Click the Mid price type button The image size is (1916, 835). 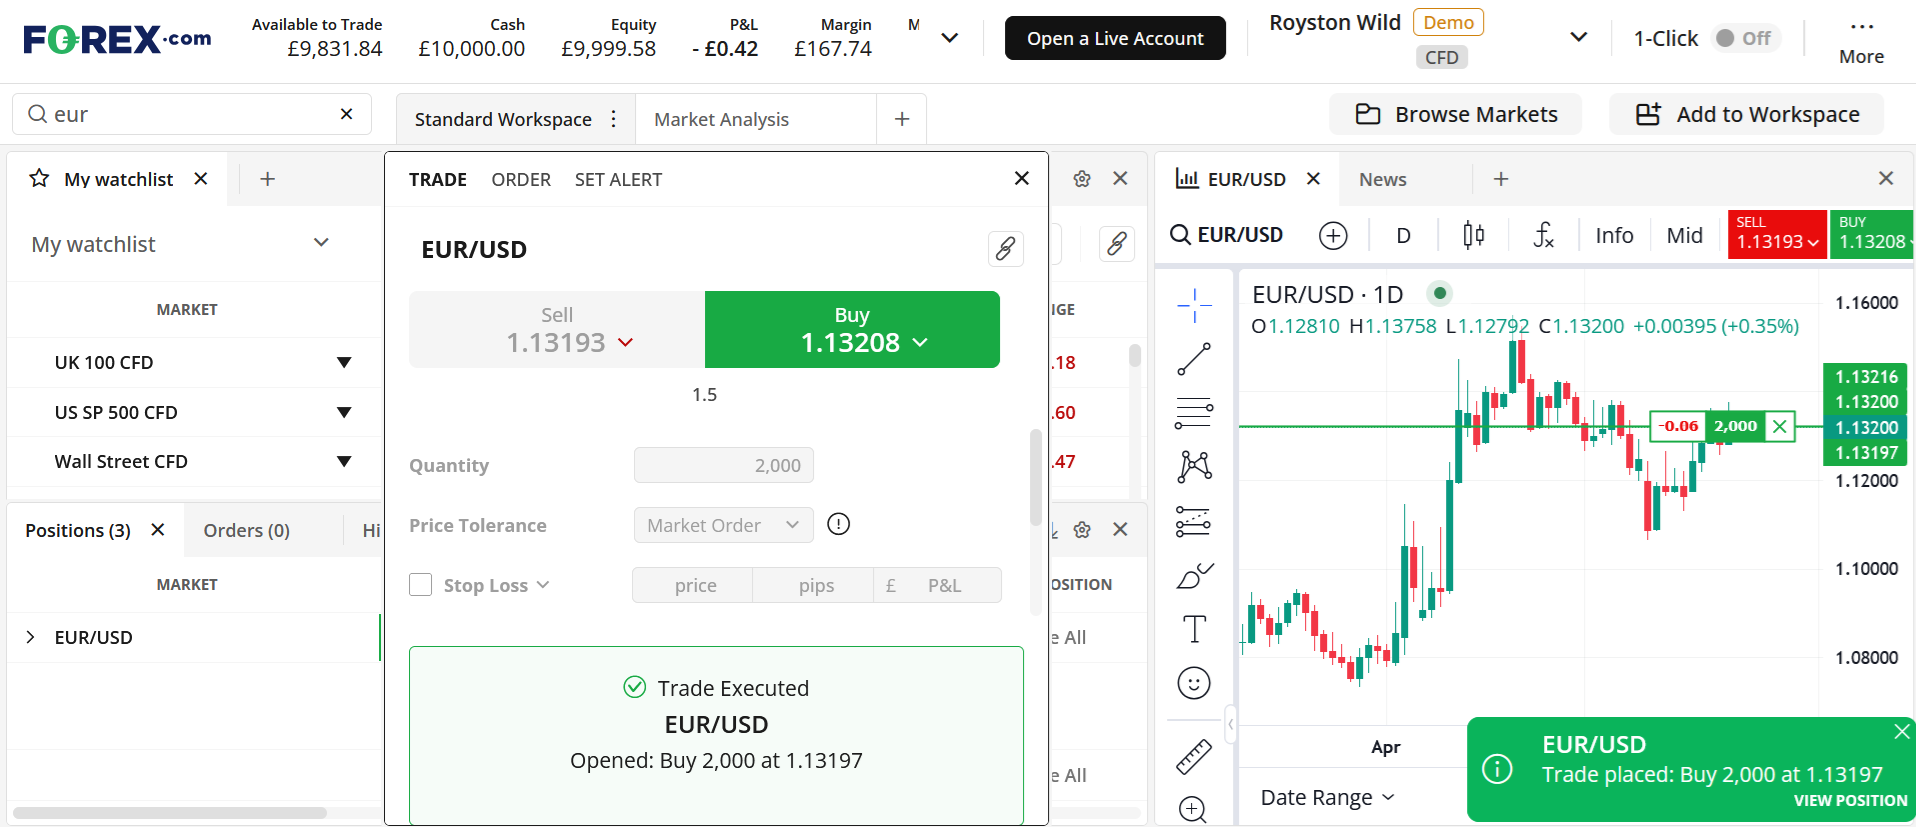coord(1684,235)
